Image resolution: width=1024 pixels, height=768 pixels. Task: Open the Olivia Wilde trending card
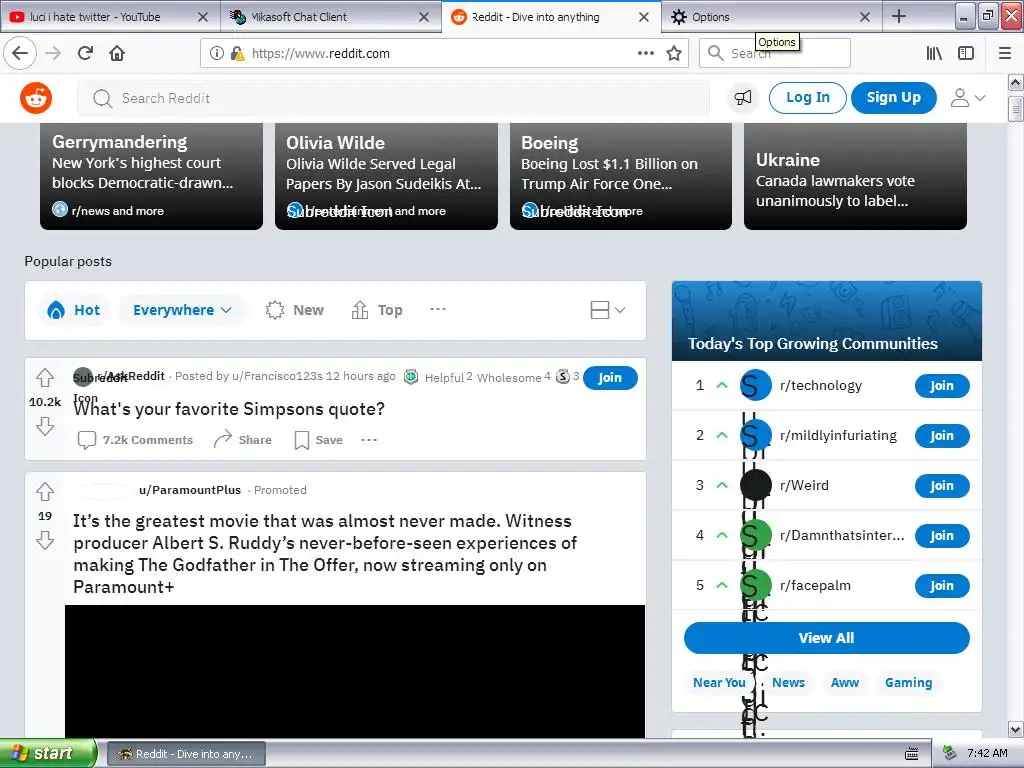point(386,176)
